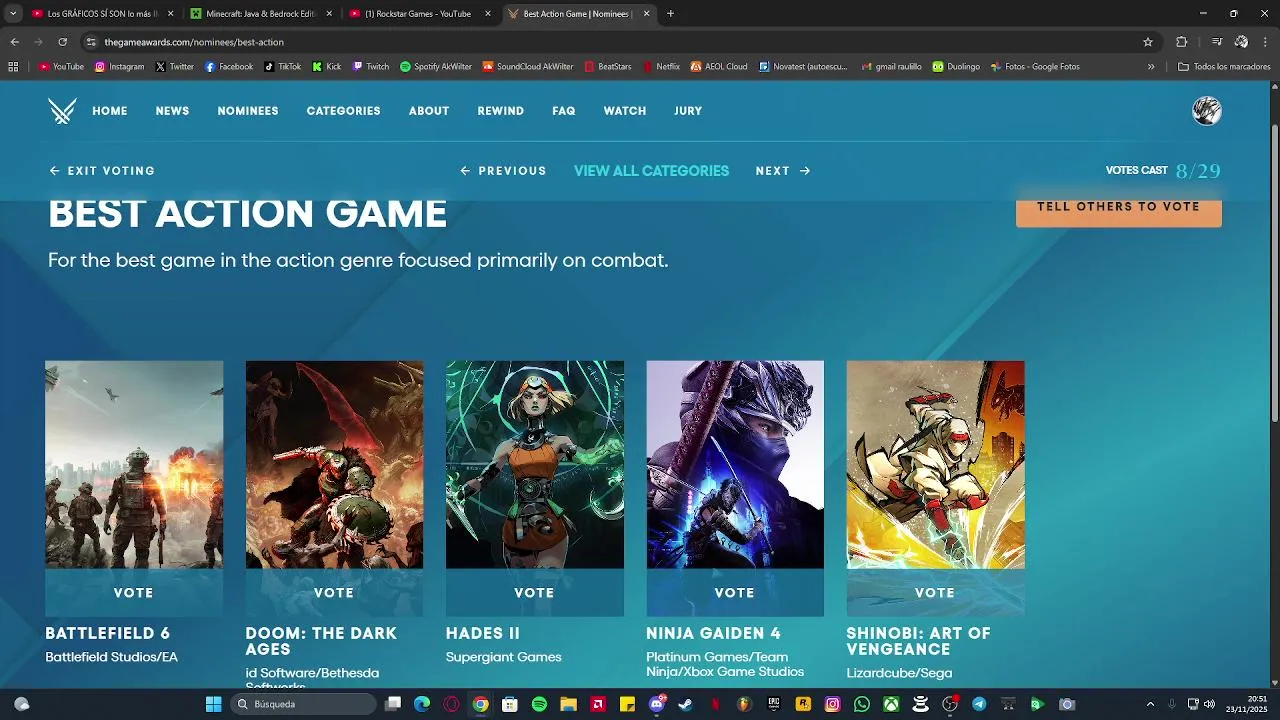Screen dimensions: 1280x720
Task: Open the Netflix bookmark
Action: pyautogui.click(x=661, y=67)
